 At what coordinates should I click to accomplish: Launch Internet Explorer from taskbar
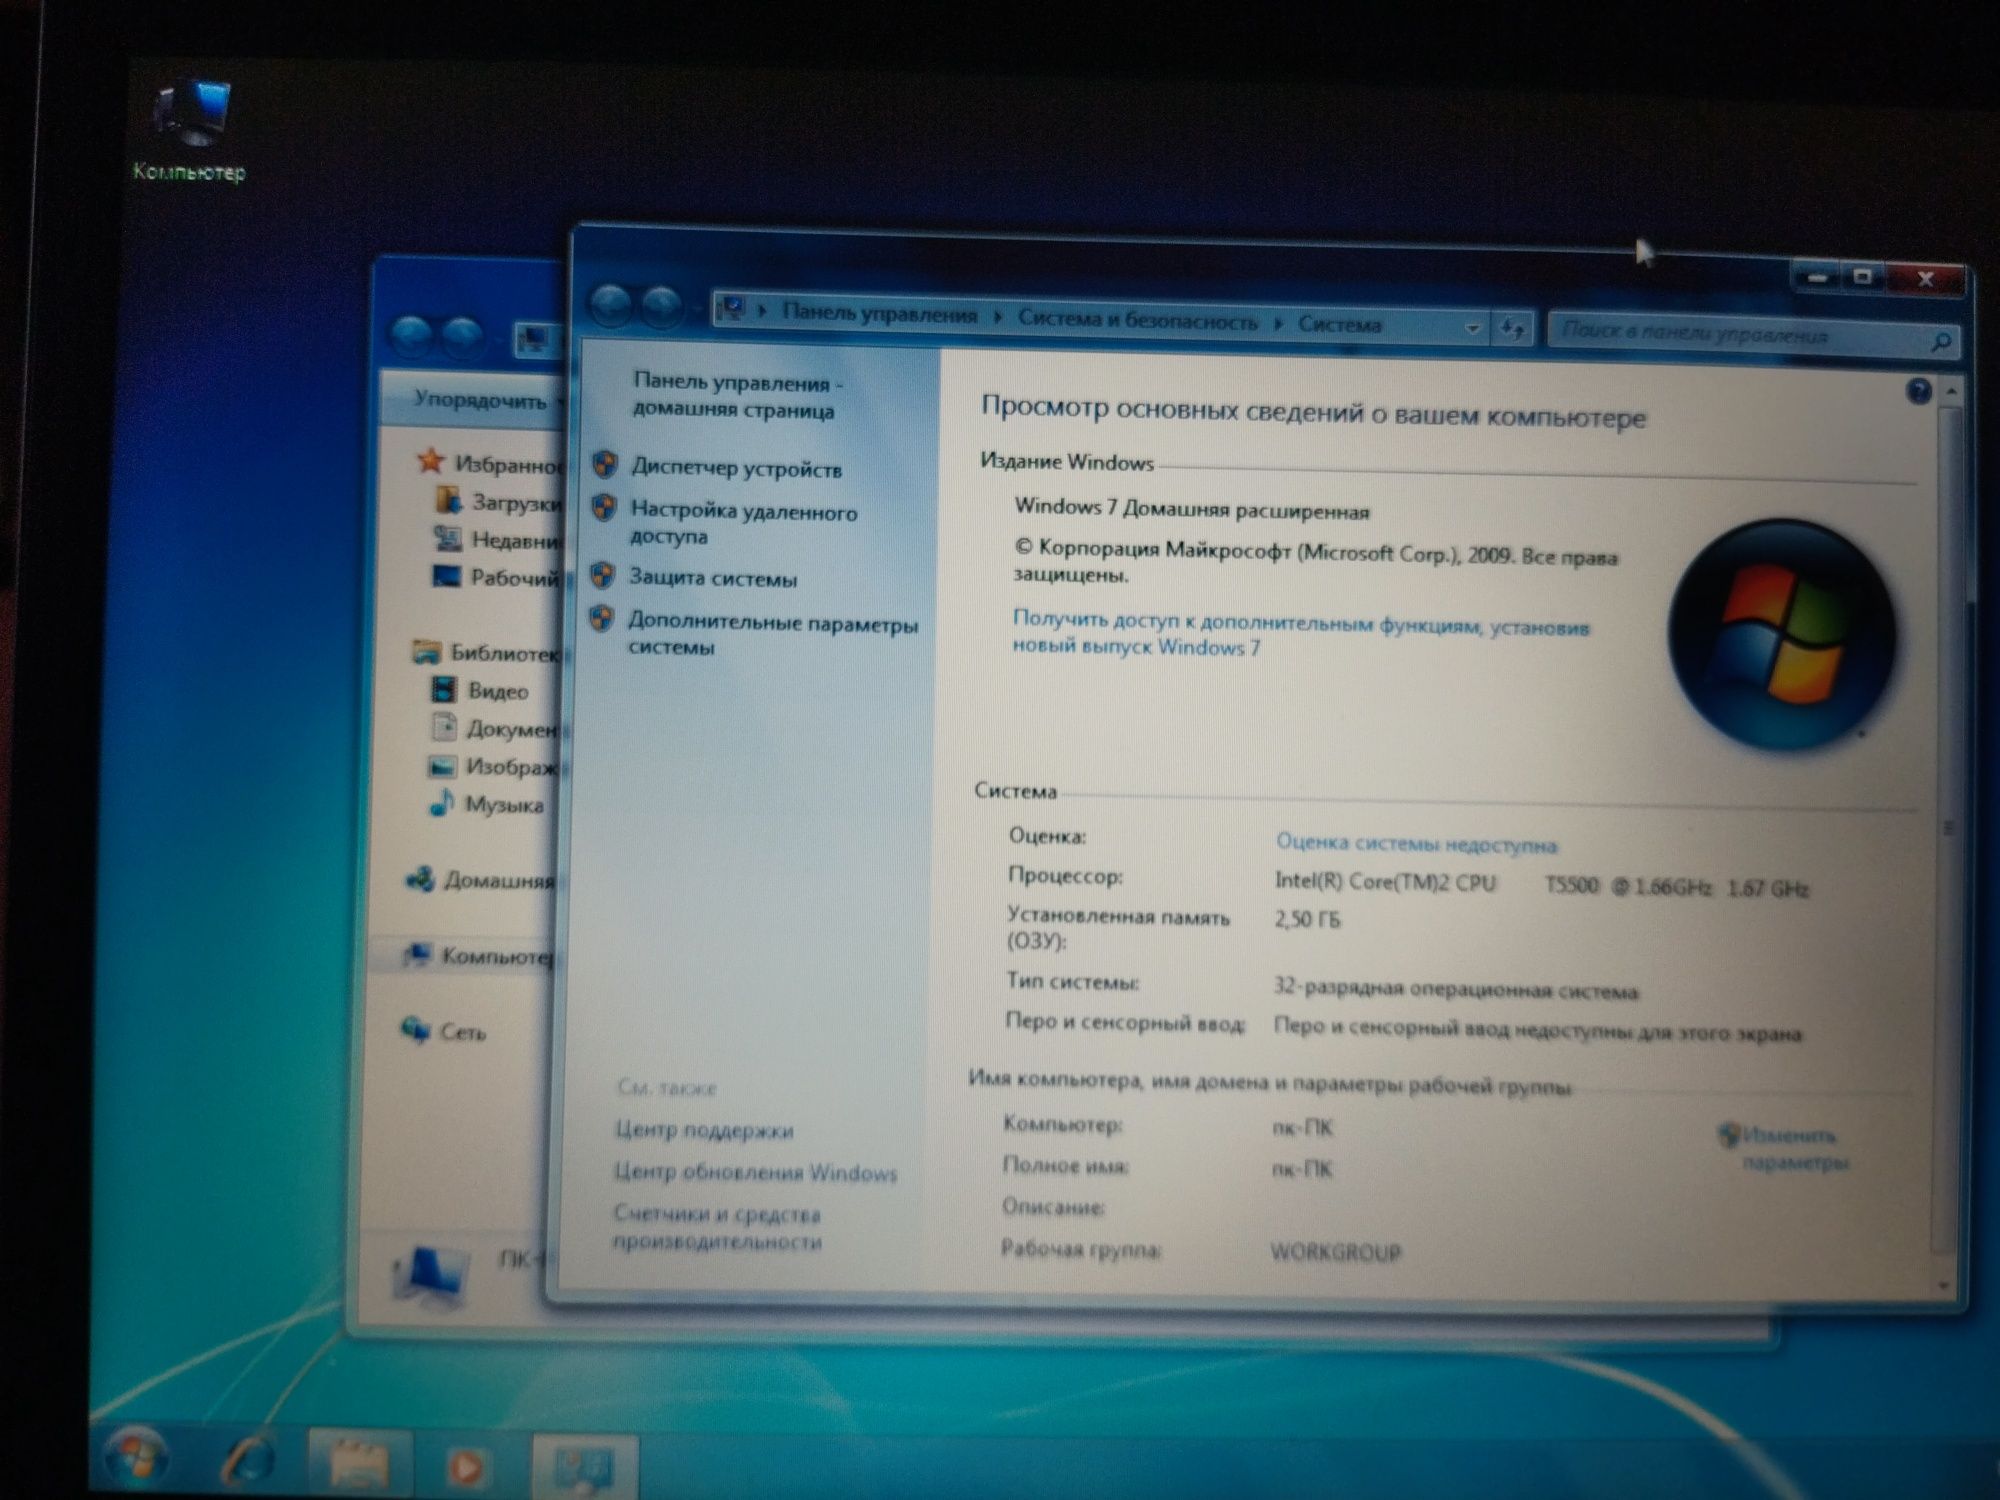[x=247, y=1461]
